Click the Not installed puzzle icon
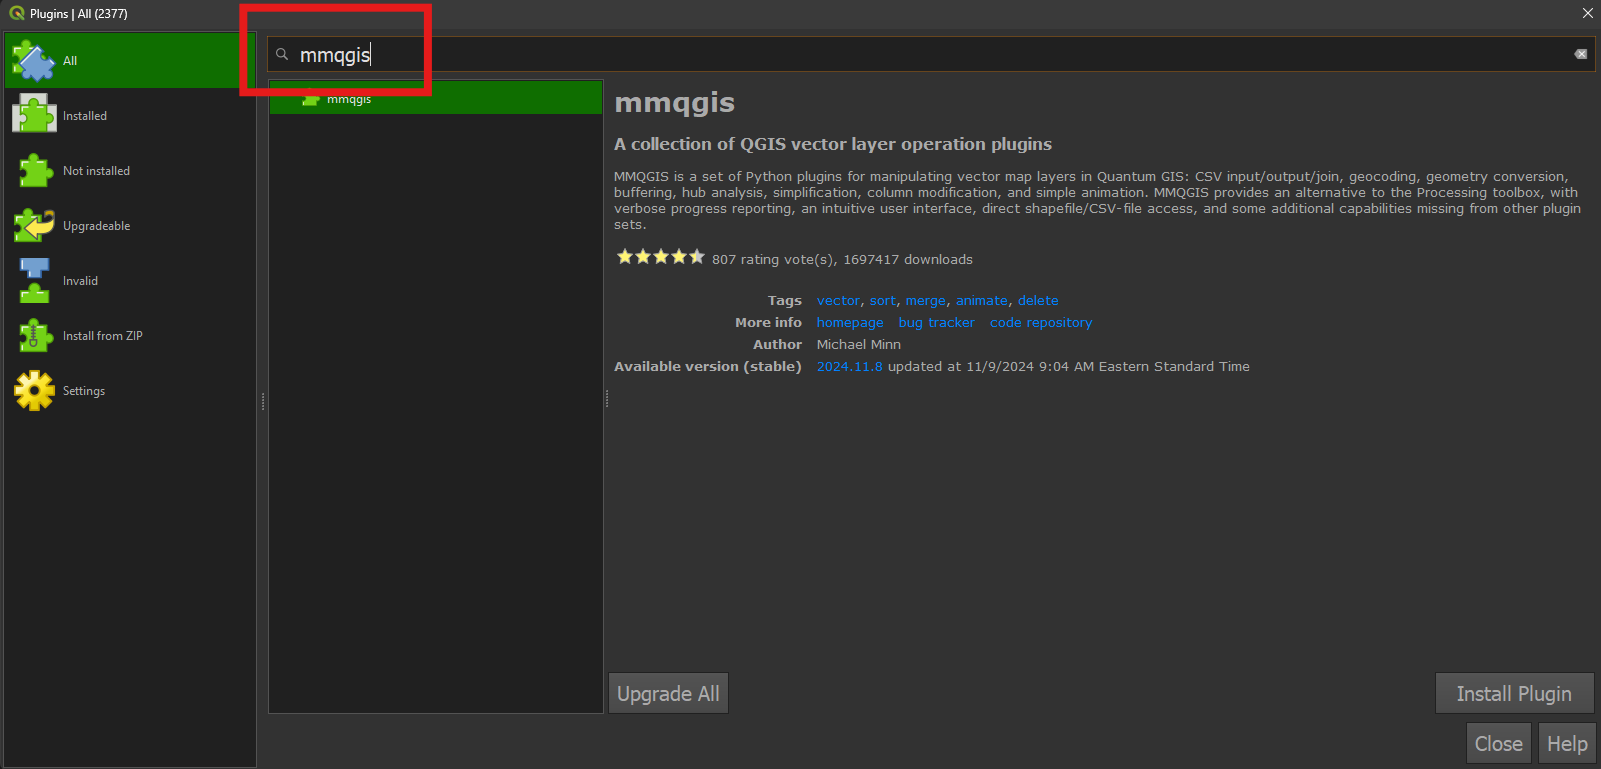 34,171
